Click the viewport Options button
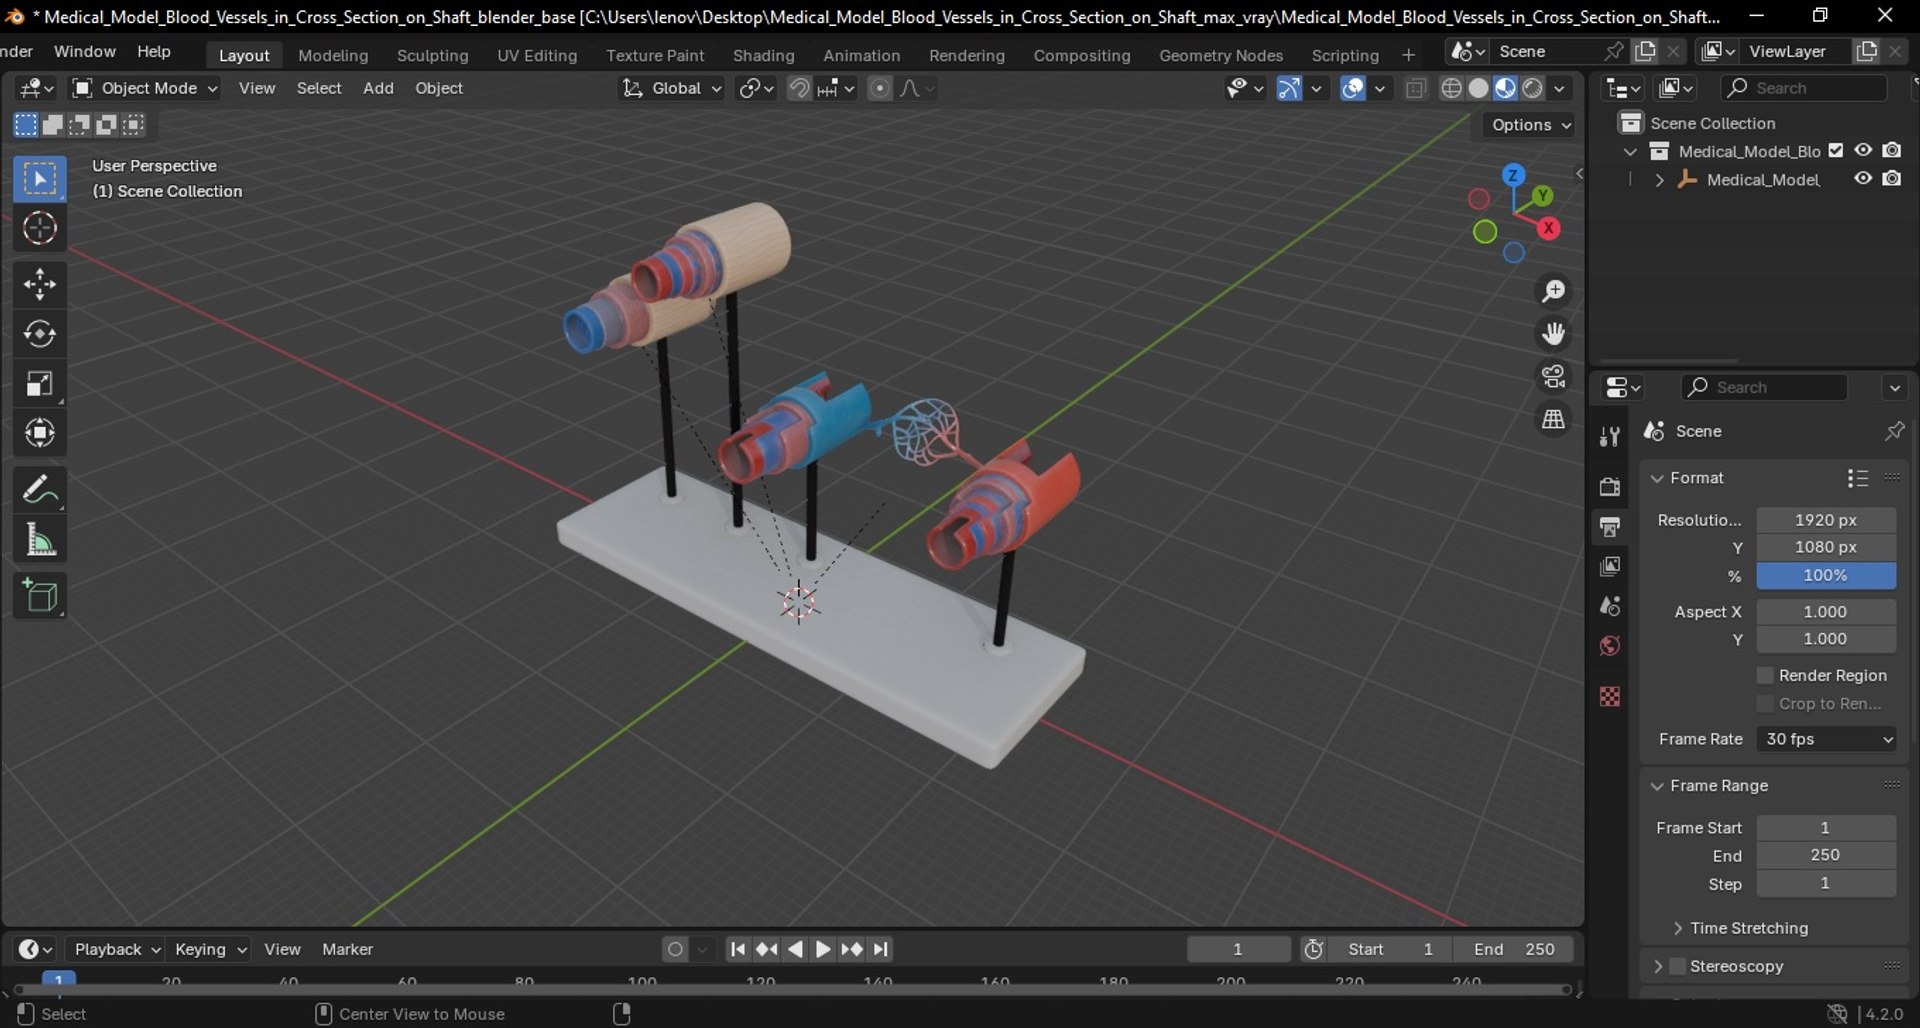This screenshot has width=1920, height=1028. point(1530,125)
